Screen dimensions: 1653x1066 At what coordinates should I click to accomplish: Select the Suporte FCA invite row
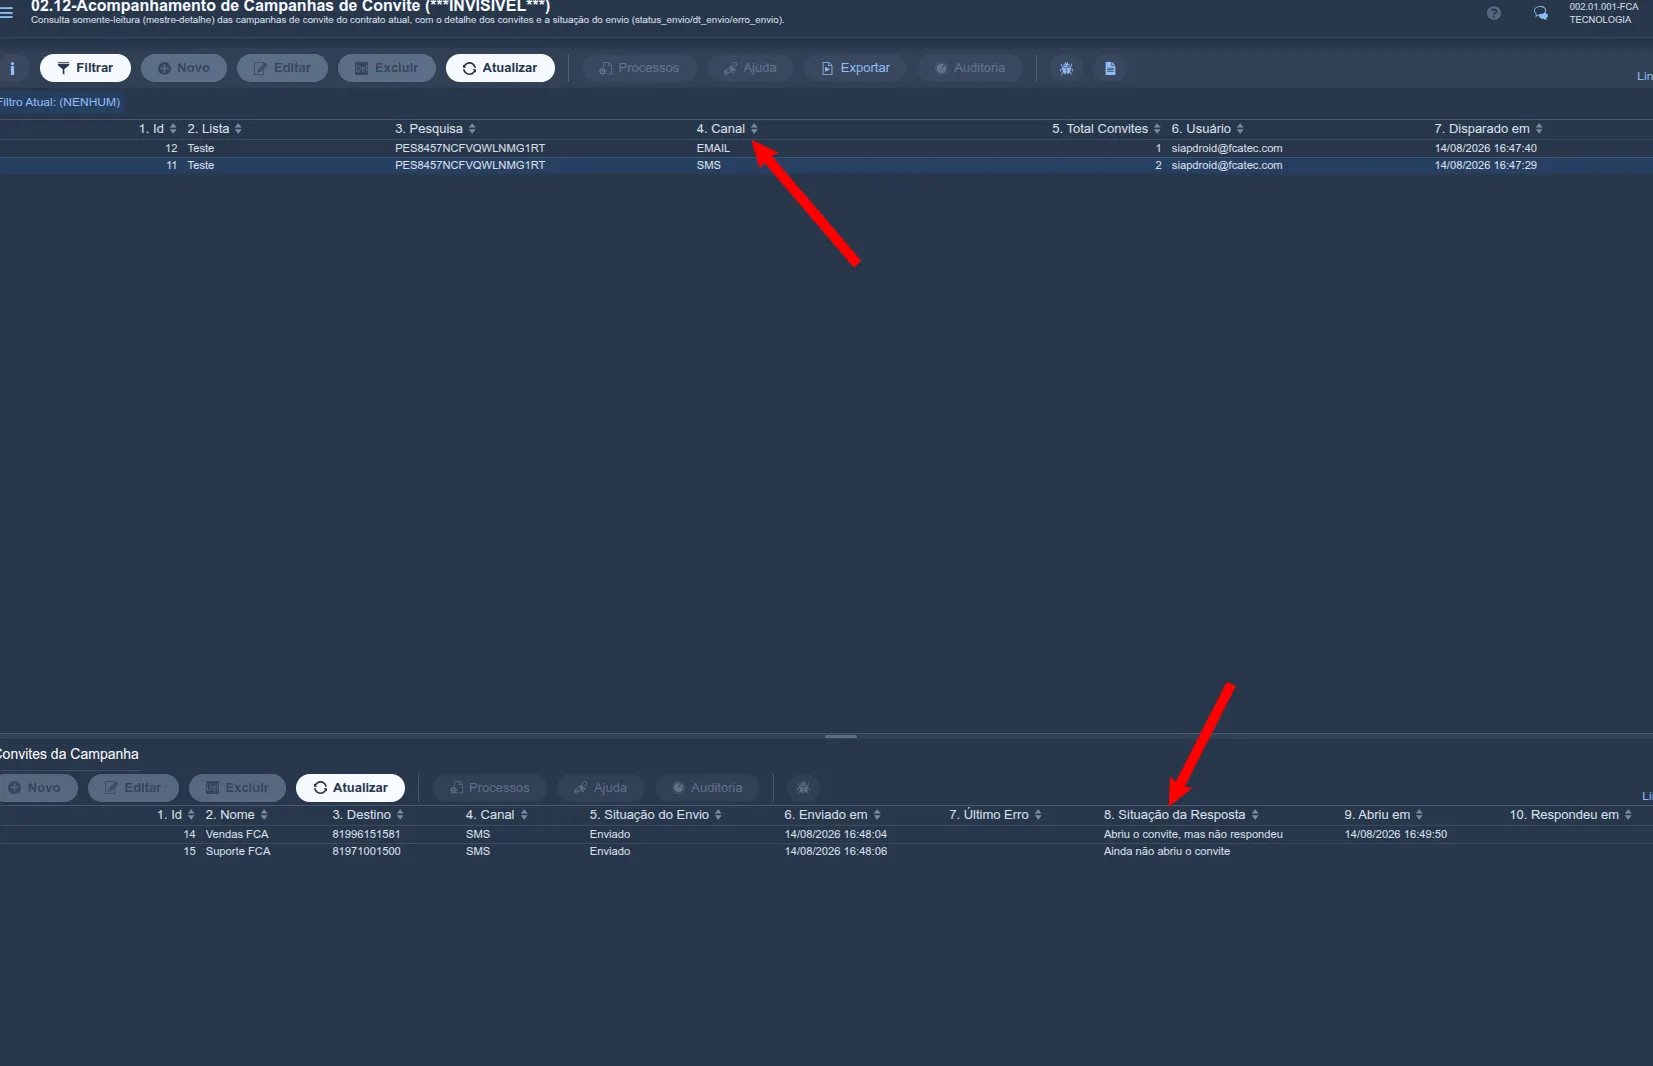826,852
